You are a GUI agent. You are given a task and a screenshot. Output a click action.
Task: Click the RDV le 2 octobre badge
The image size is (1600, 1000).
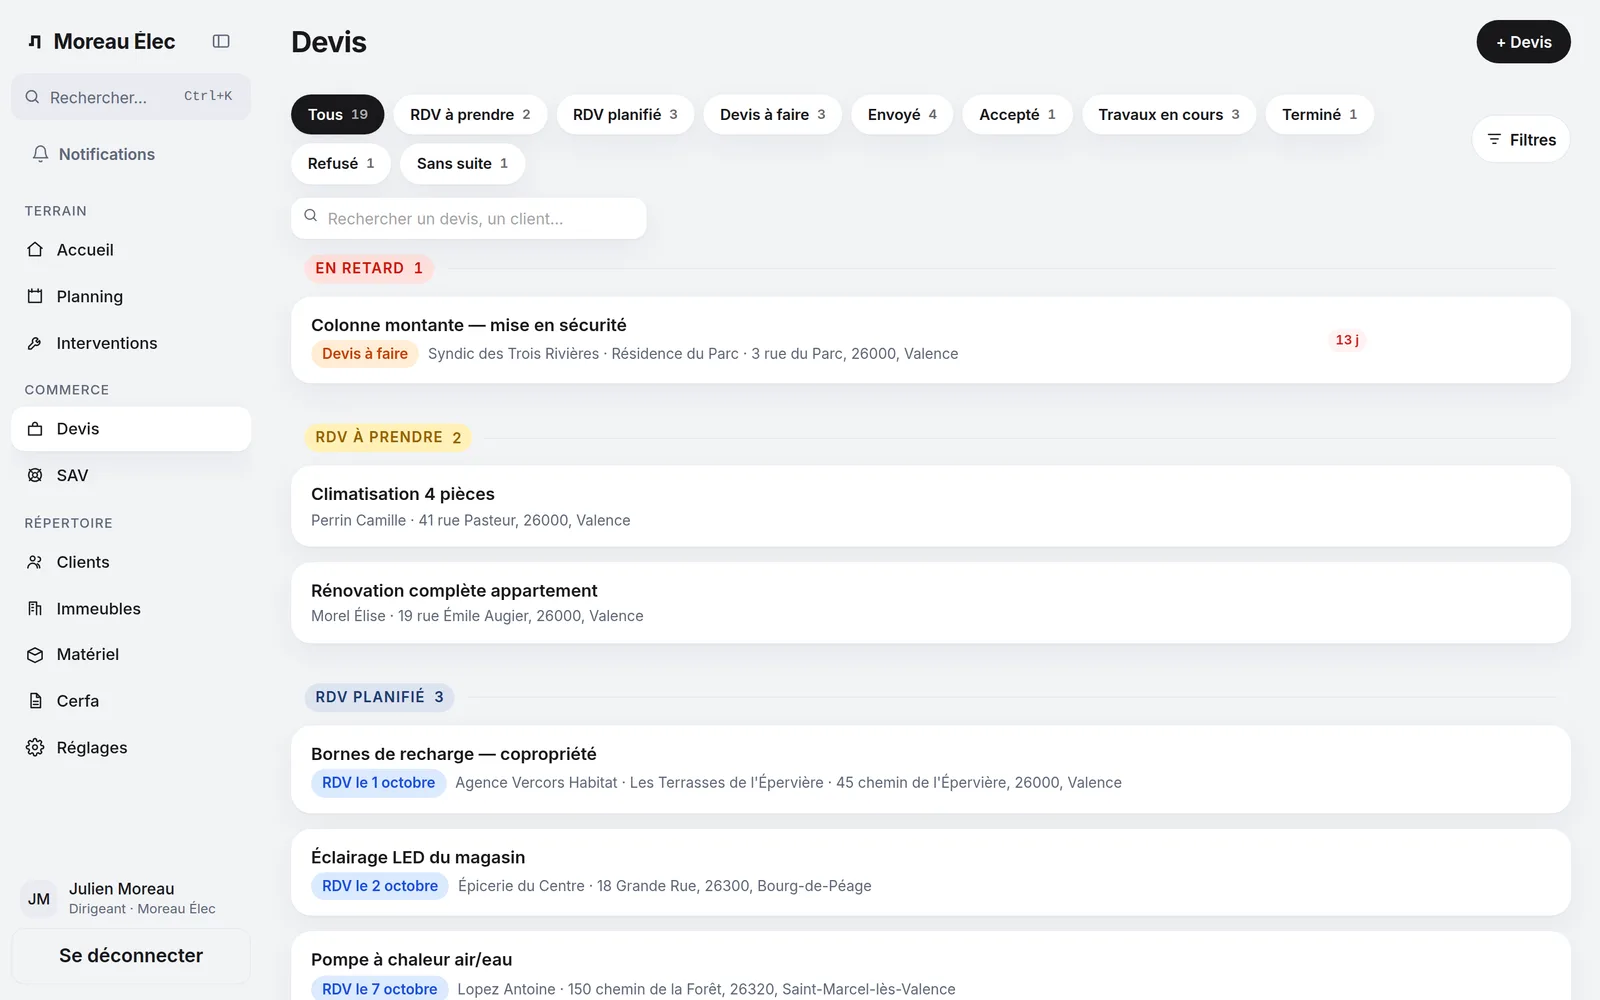click(x=380, y=885)
